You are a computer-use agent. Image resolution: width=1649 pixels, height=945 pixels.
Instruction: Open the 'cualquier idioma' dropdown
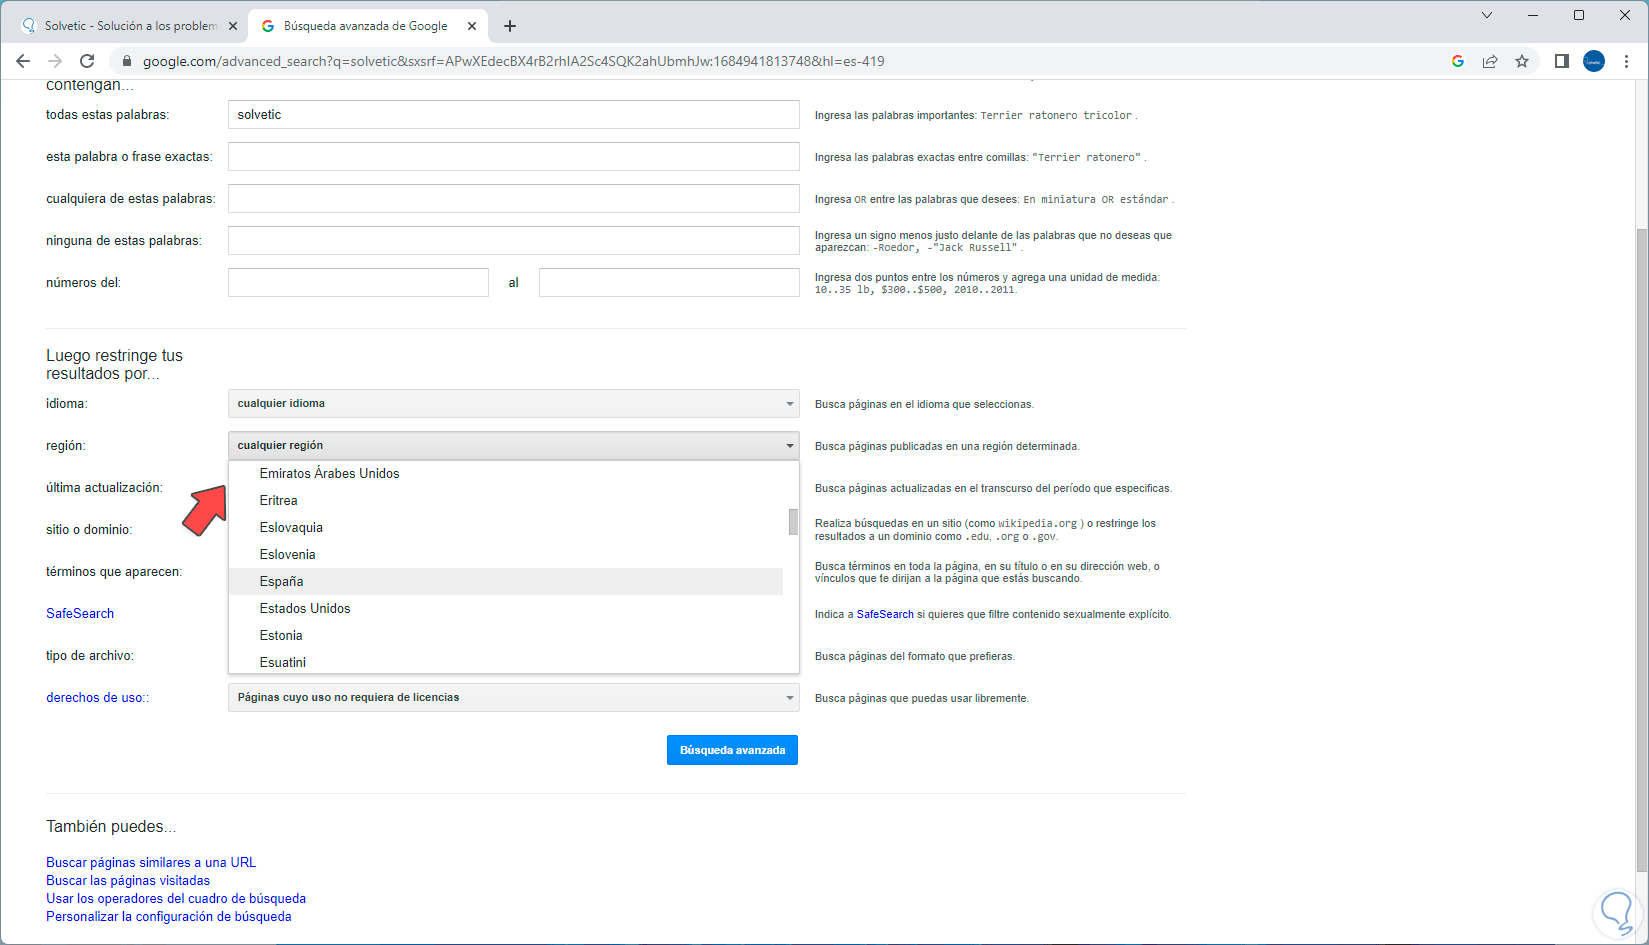514,404
